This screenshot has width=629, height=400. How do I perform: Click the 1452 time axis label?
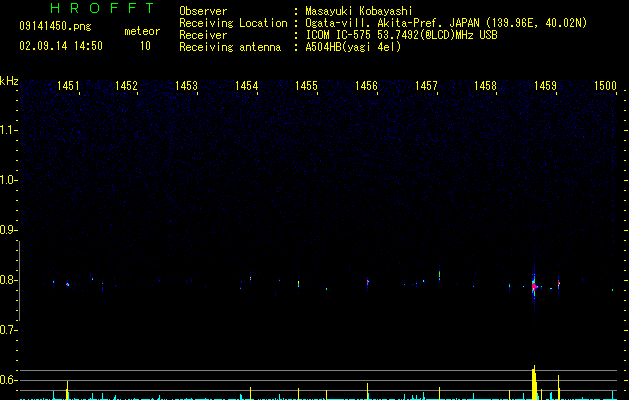tap(126, 85)
